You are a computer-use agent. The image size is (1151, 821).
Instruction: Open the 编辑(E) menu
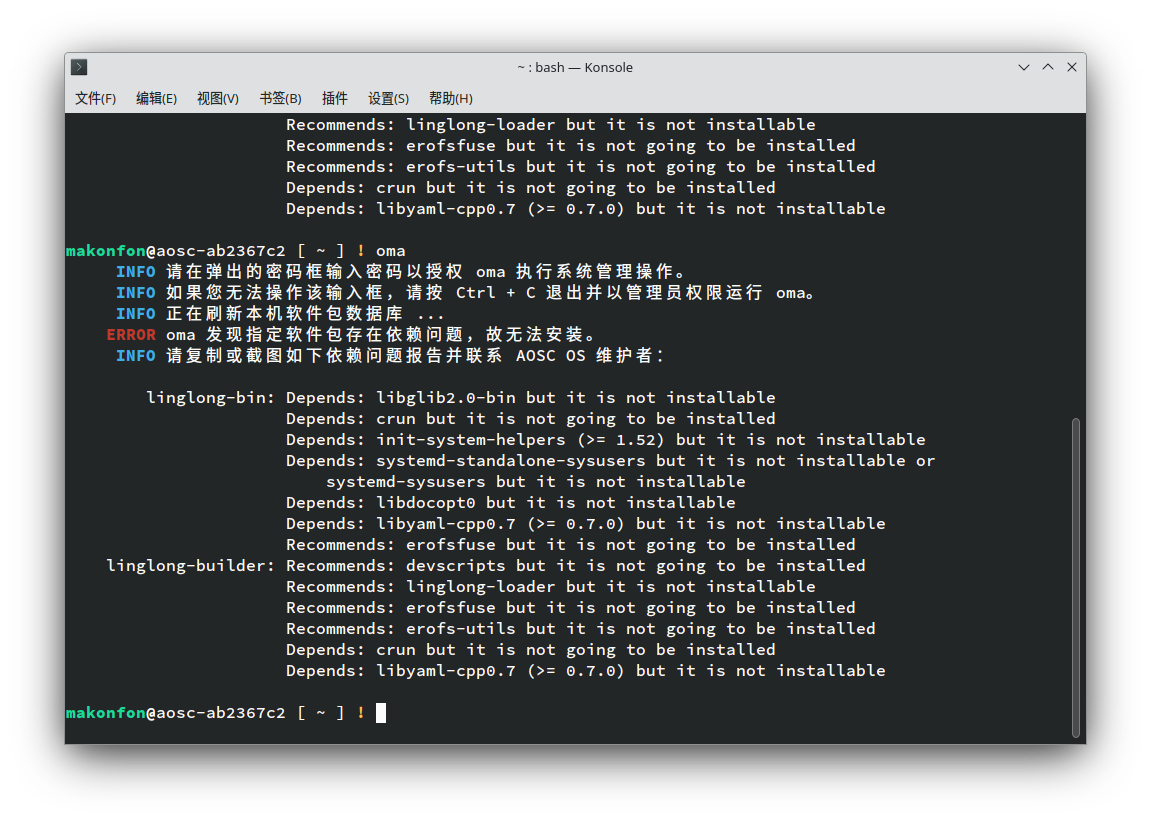[x=156, y=98]
